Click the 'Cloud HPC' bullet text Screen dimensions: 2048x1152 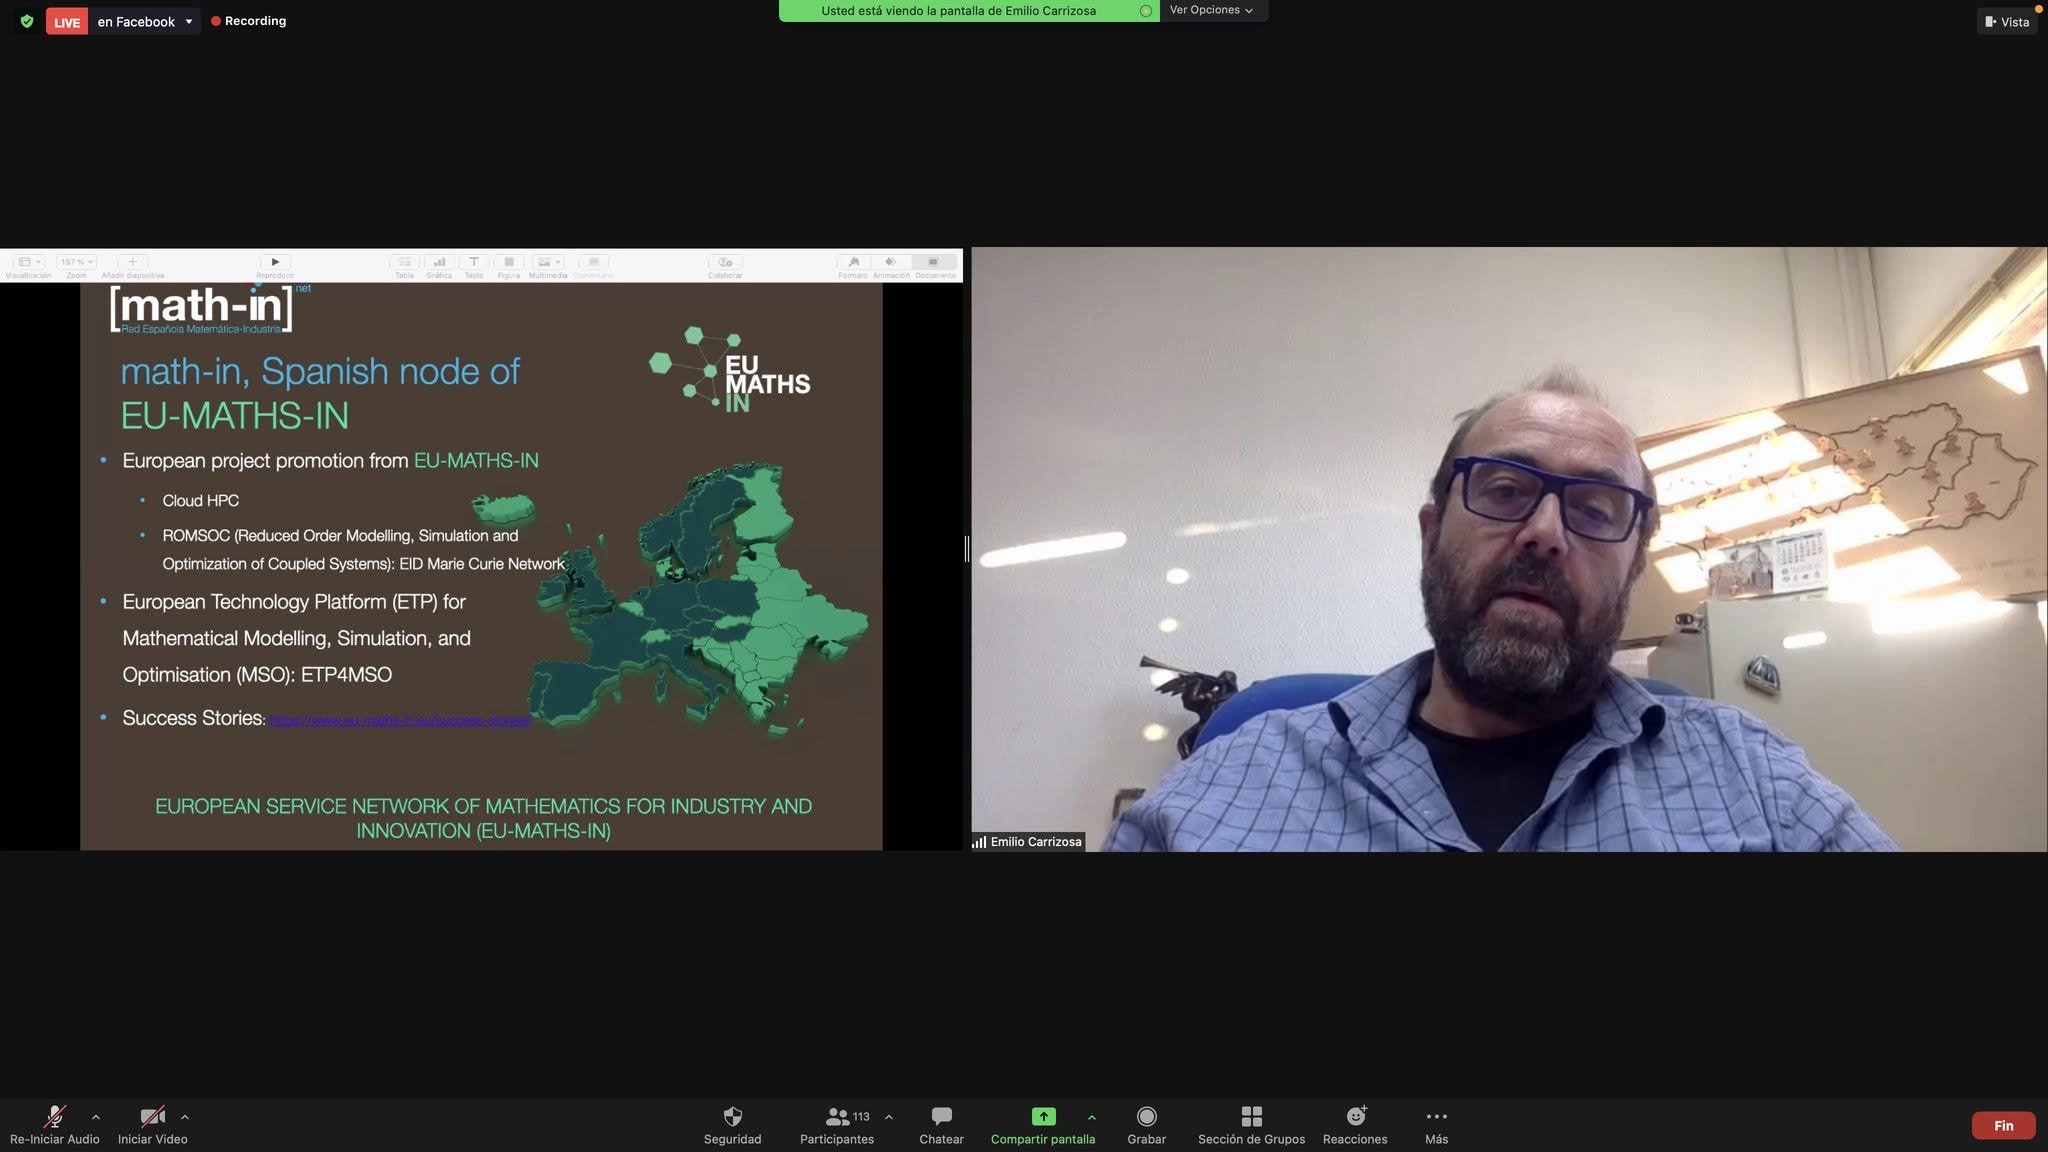(201, 501)
